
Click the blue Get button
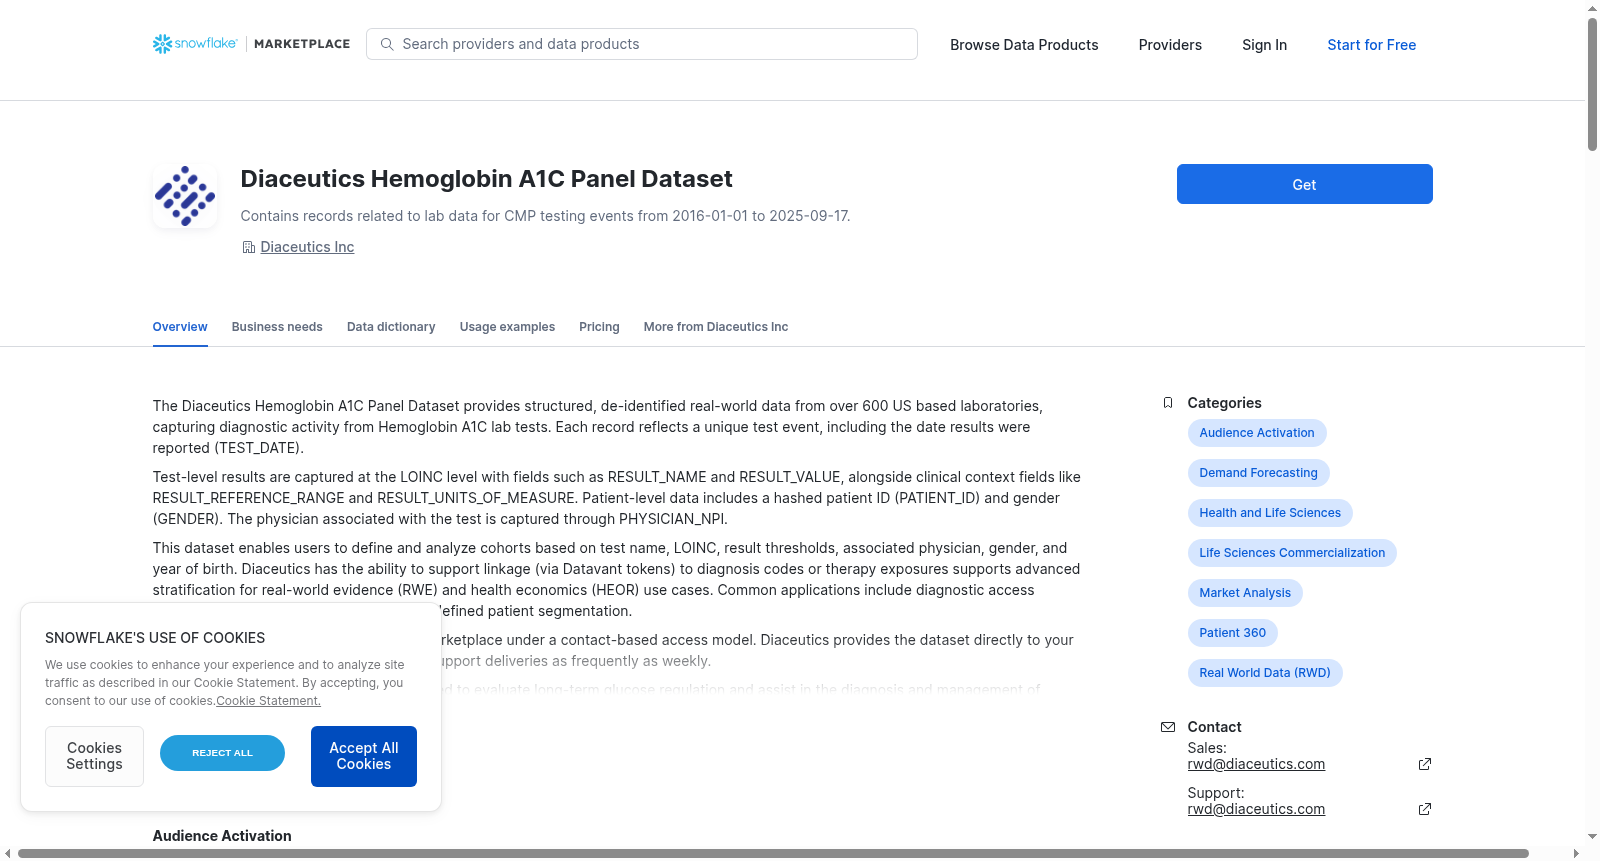[1304, 184]
